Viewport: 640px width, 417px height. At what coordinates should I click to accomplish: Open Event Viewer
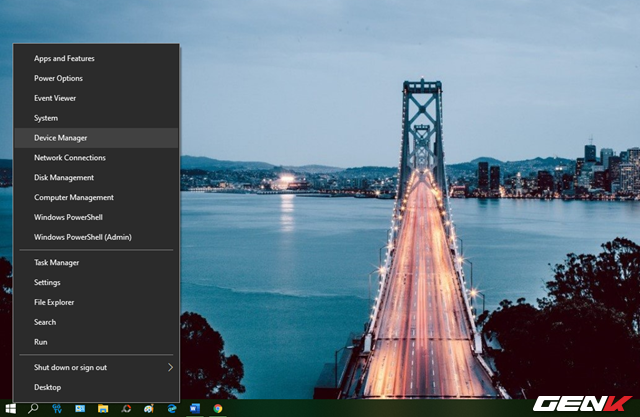coord(55,98)
